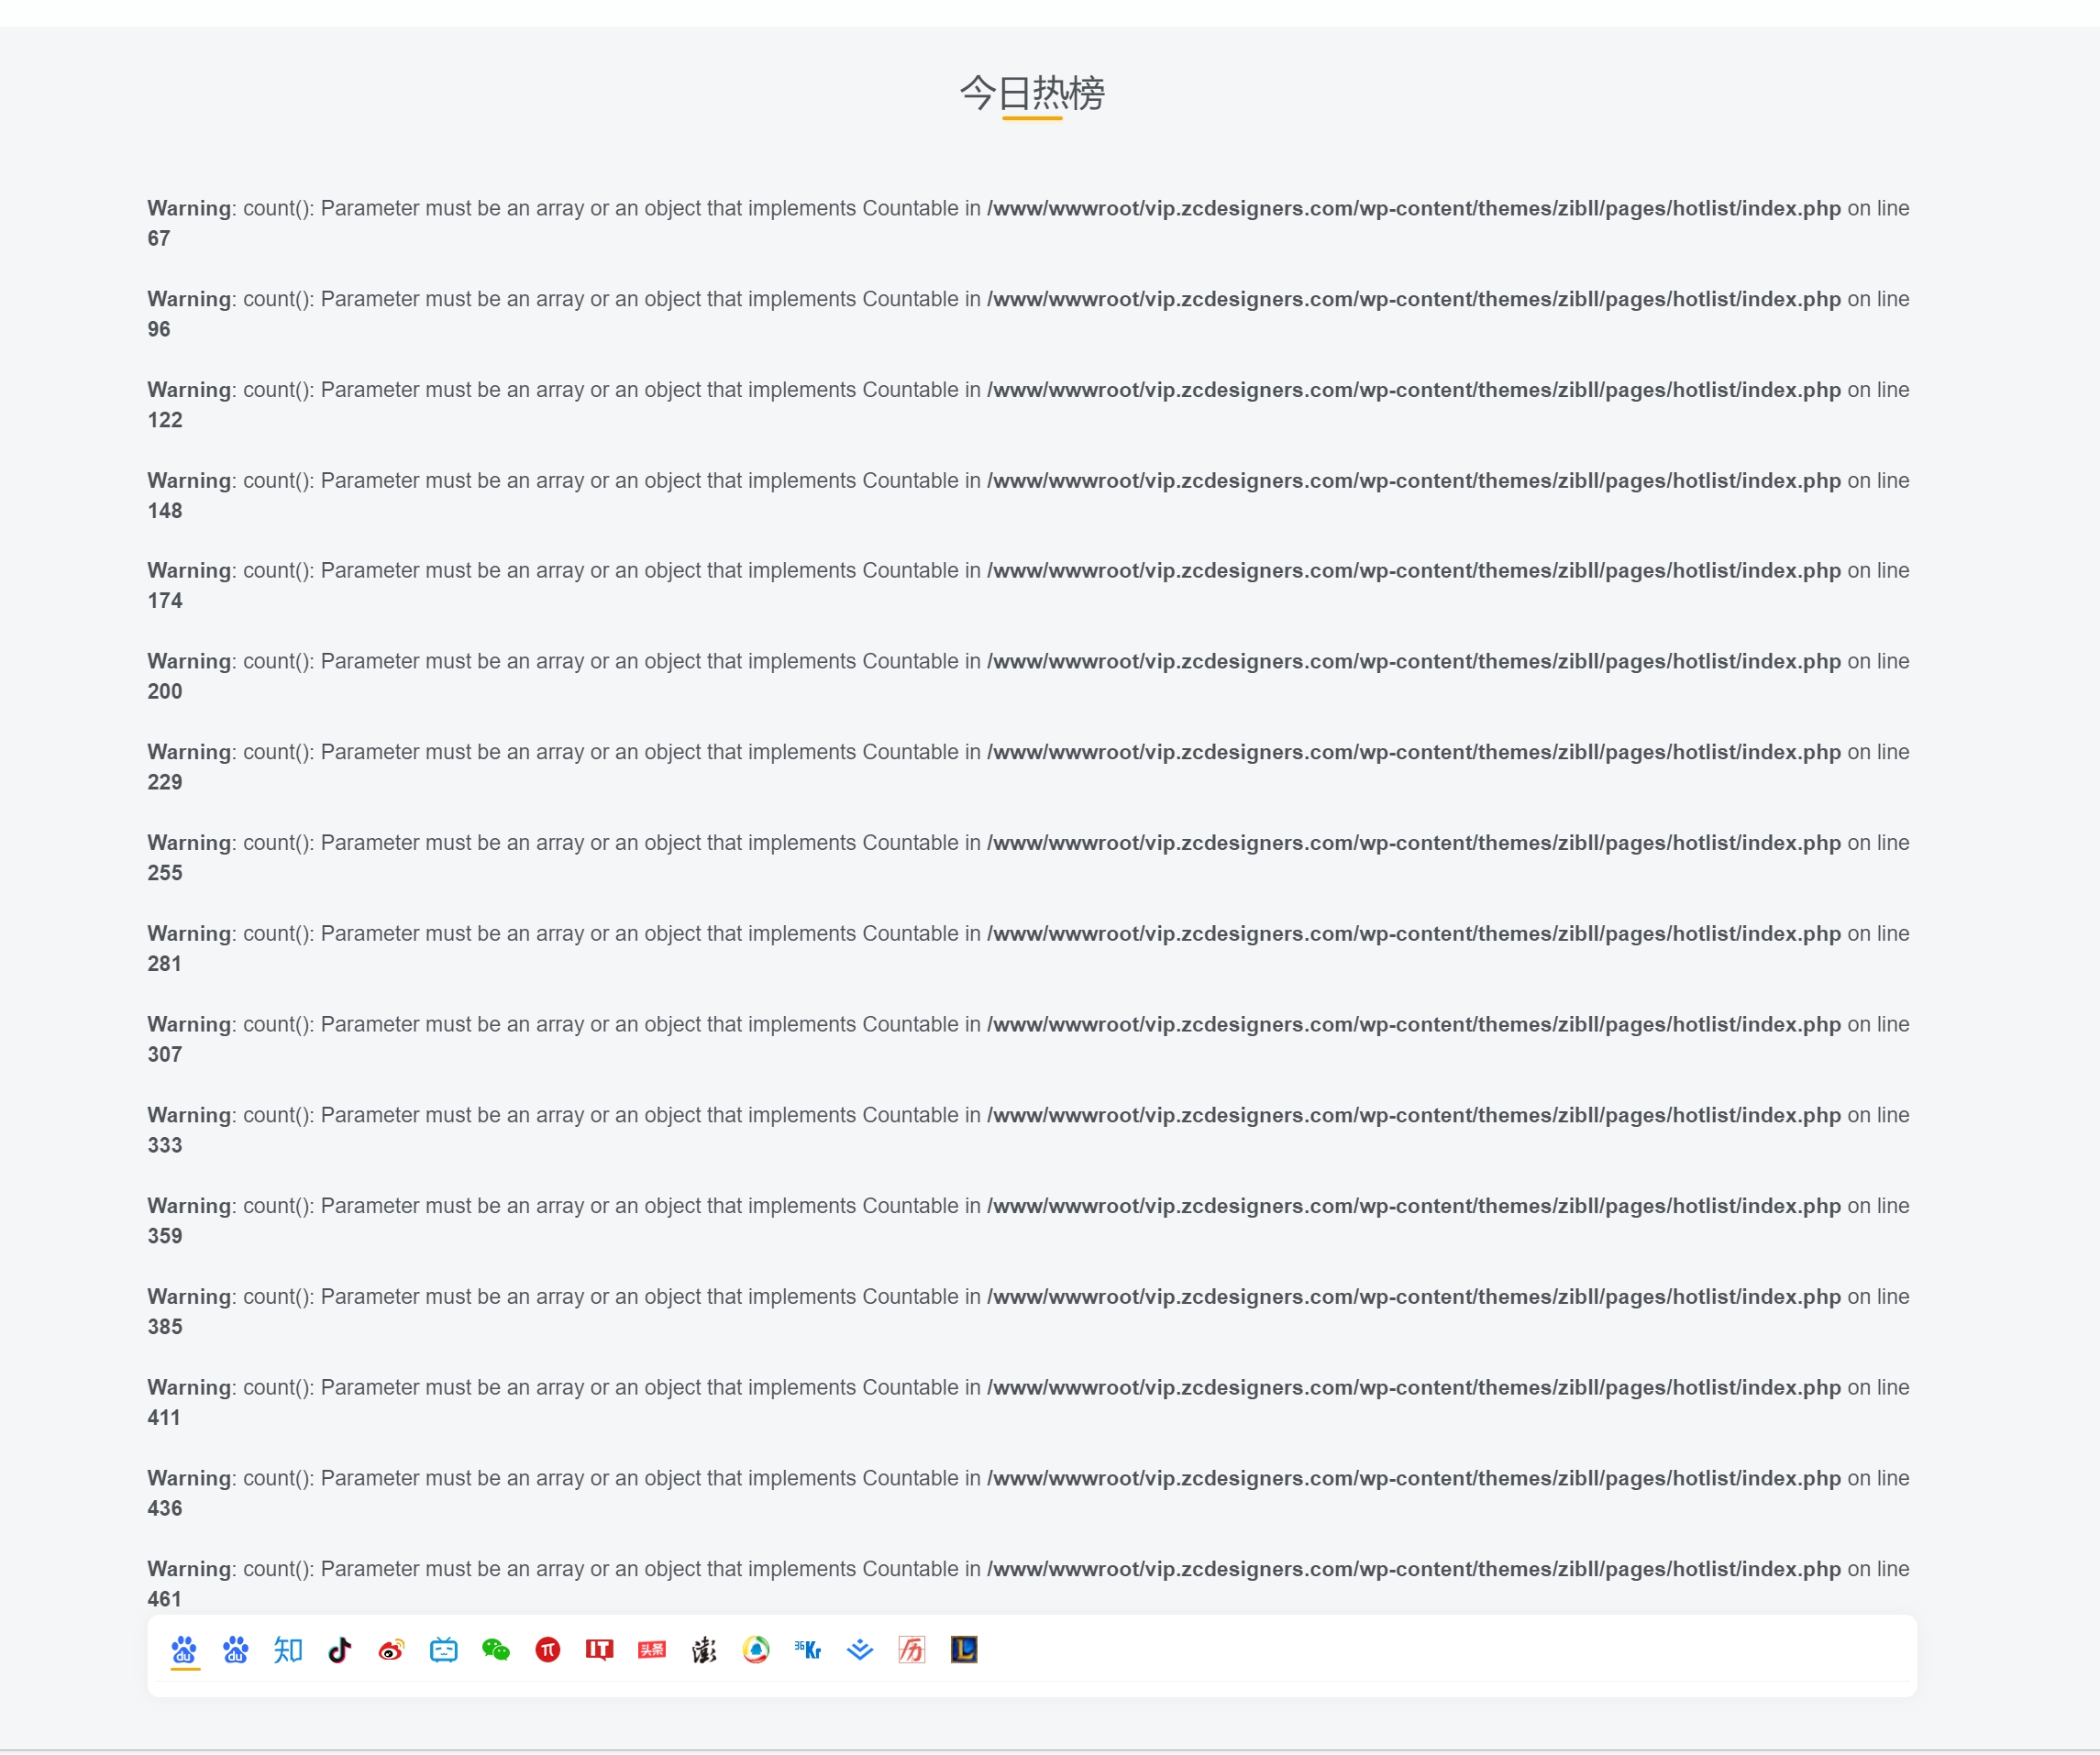2100x1755 pixels.
Task: Click the line number 461 warning text
Action: pos(165,1598)
